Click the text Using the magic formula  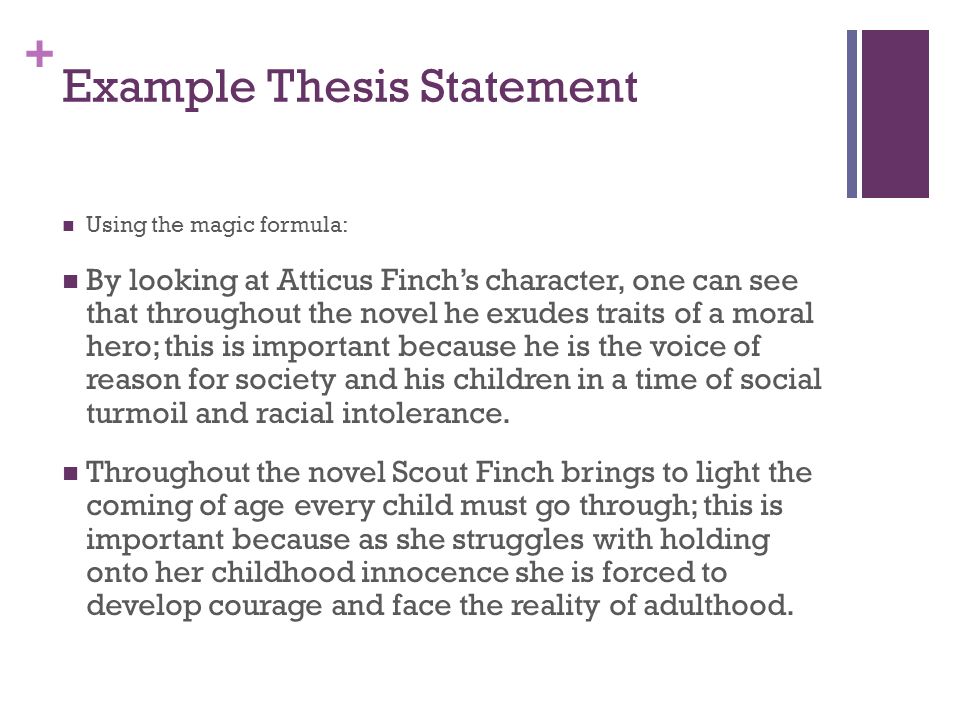(x=217, y=225)
